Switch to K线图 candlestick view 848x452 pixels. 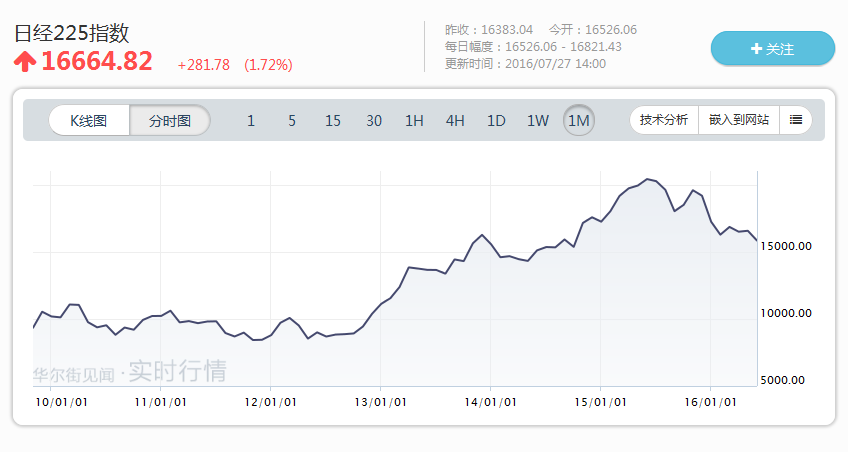pyautogui.click(x=88, y=120)
